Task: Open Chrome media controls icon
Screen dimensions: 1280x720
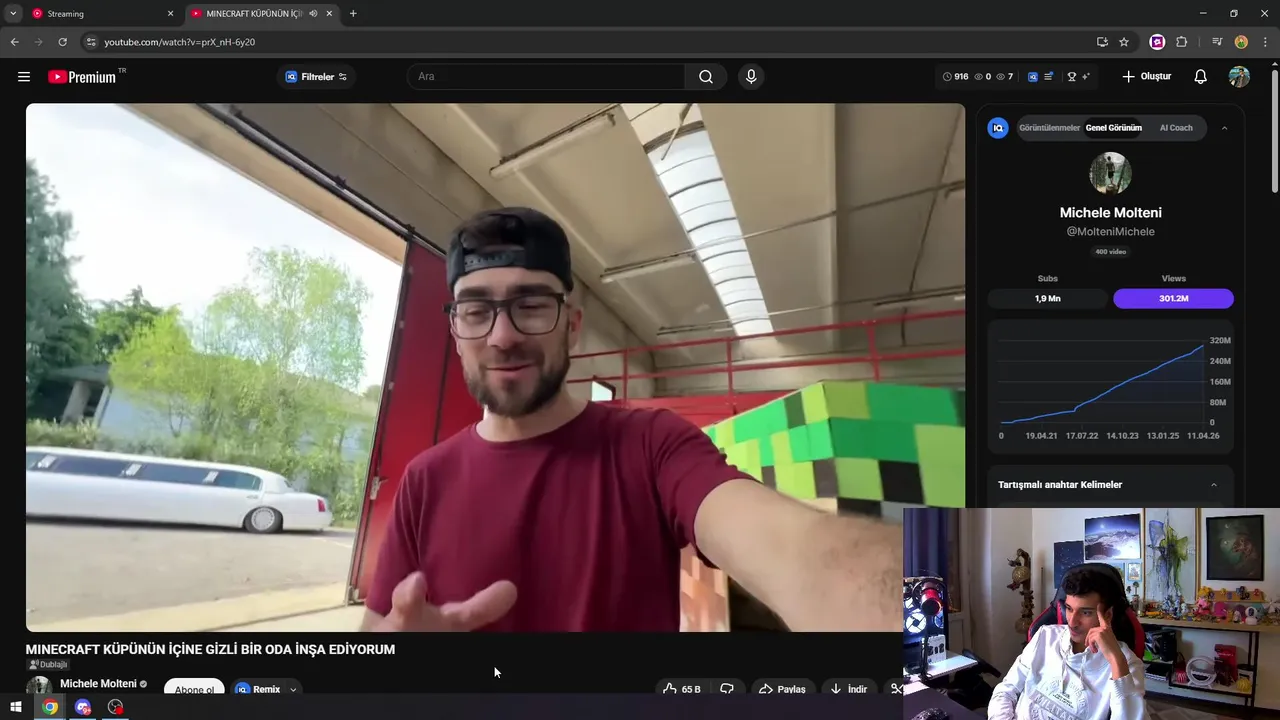Action: tap(1217, 42)
